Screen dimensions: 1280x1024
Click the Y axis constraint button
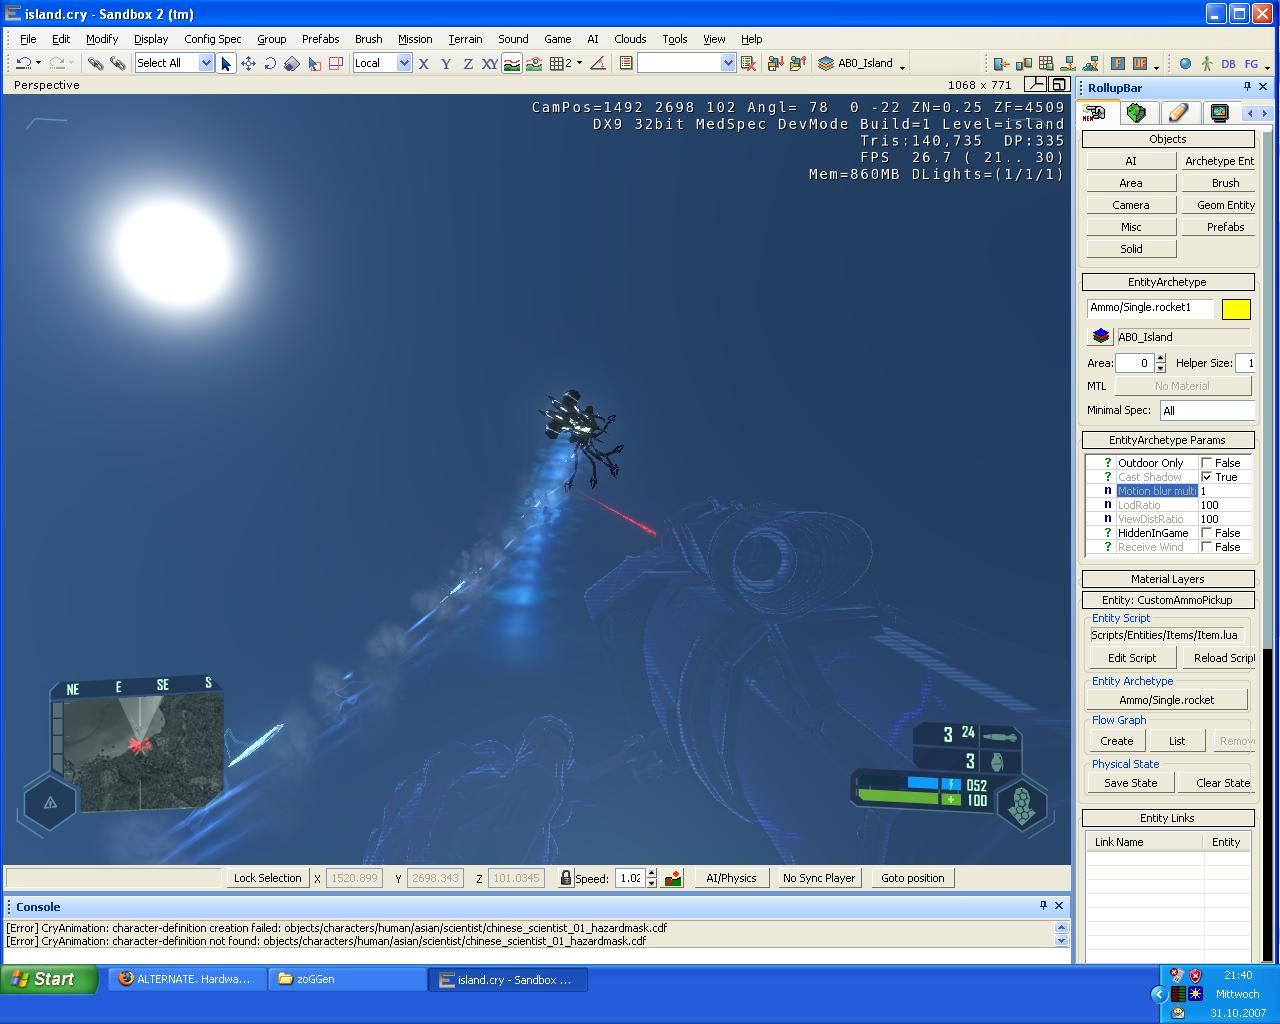click(445, 63)
